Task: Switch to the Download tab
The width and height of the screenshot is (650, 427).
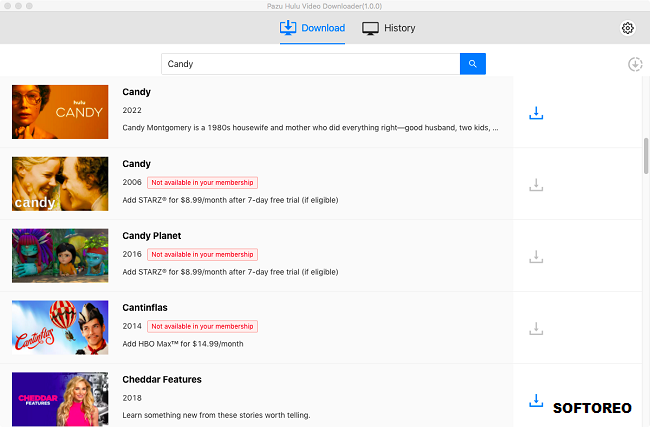Action: point(312,28)
